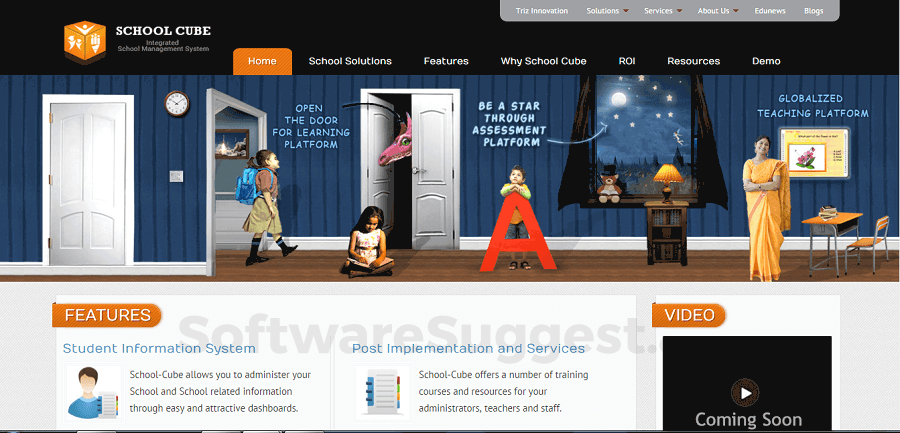
Task: Click the girl reading on the floor
Action: click(x=367, y=241)
